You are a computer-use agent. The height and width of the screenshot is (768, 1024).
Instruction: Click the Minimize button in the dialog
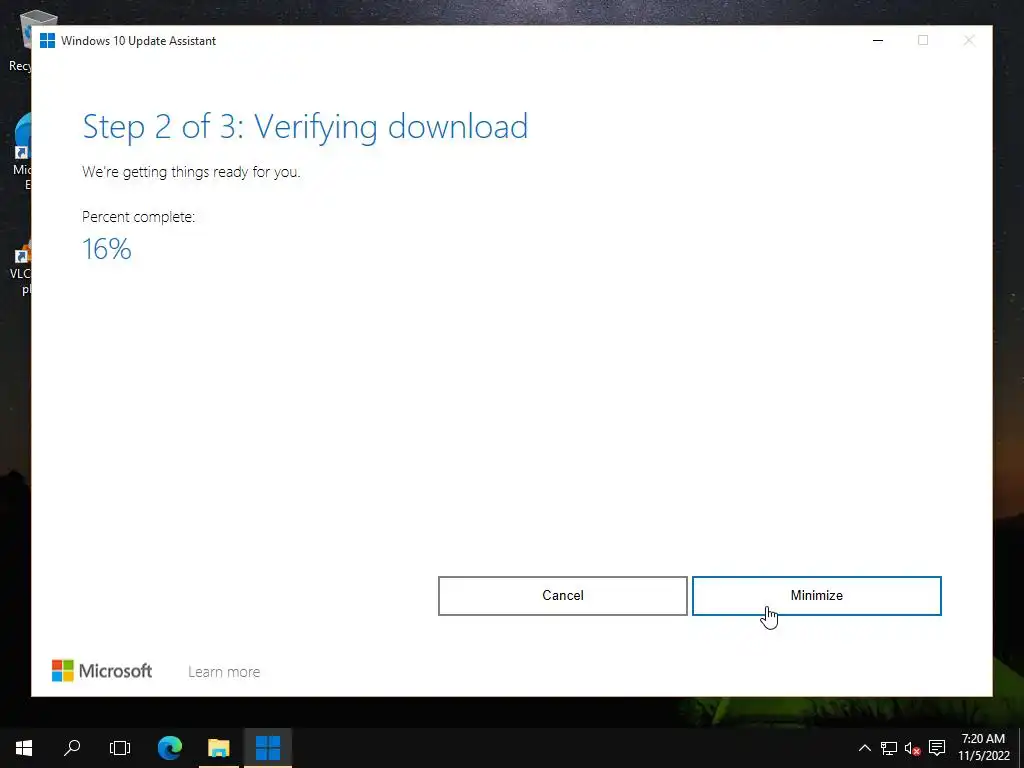click(816, 596)
